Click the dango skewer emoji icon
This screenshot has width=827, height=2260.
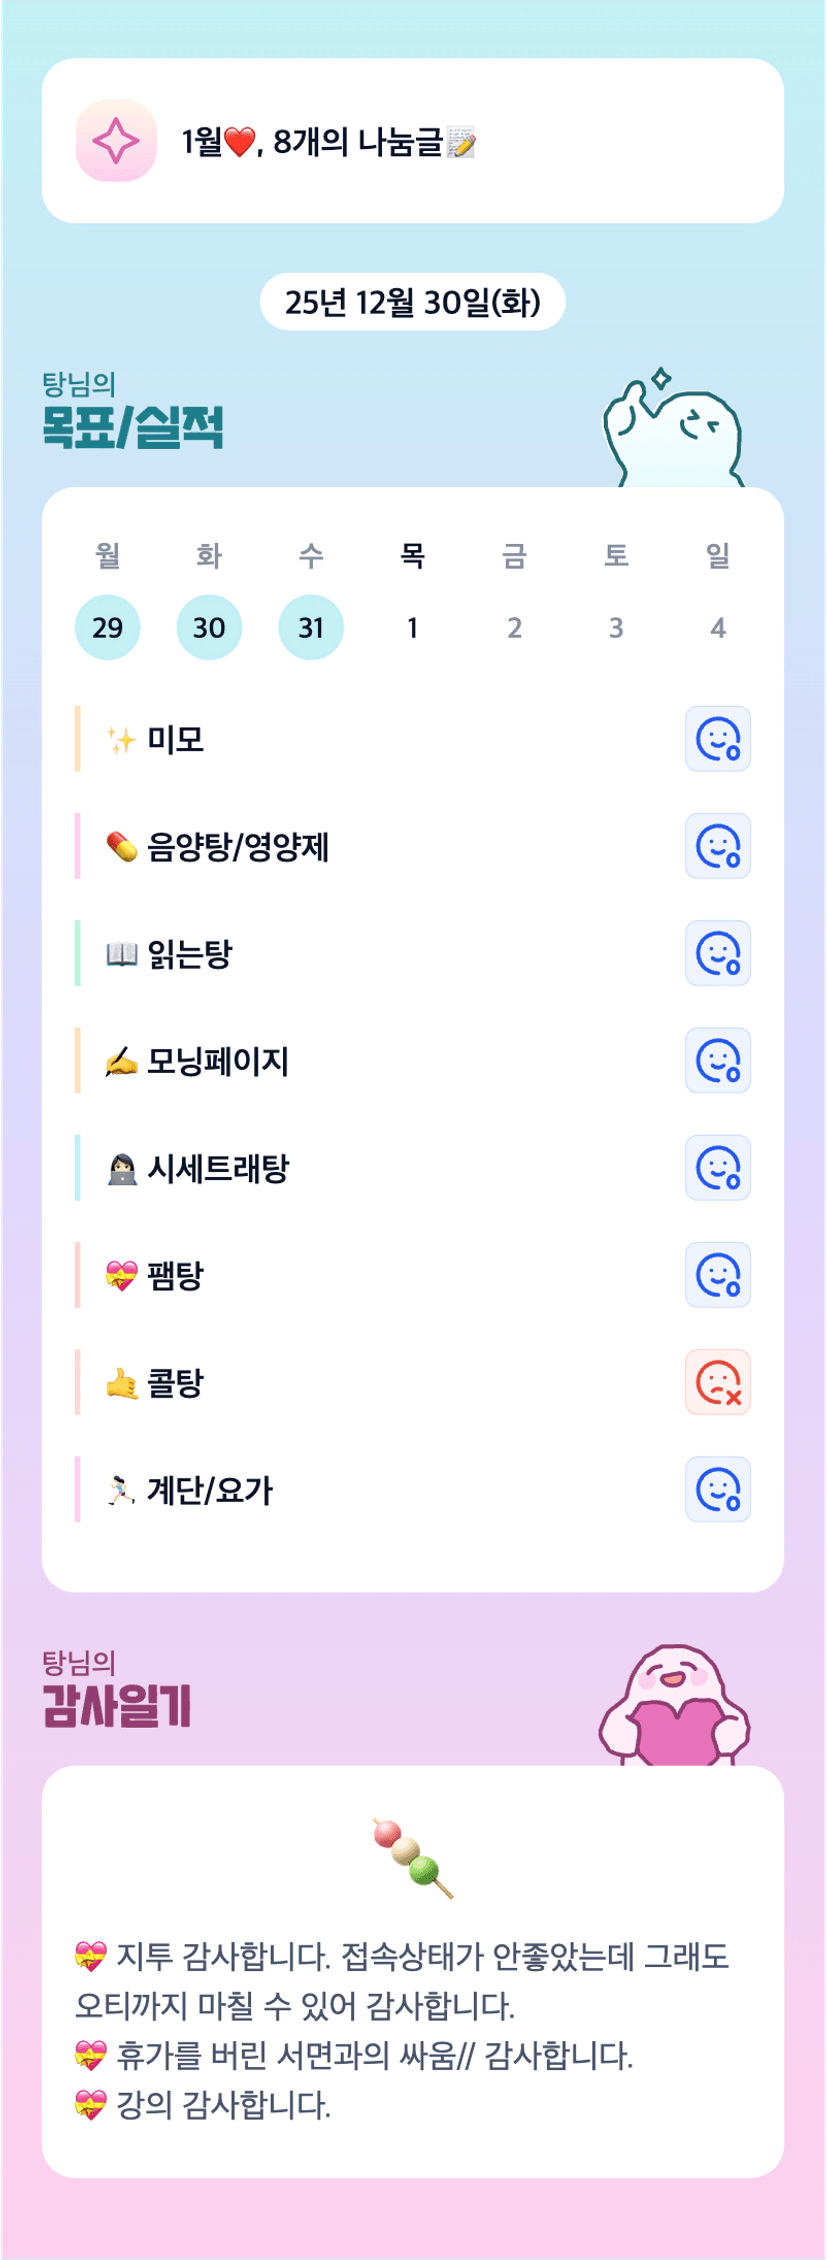(413, 1858)
